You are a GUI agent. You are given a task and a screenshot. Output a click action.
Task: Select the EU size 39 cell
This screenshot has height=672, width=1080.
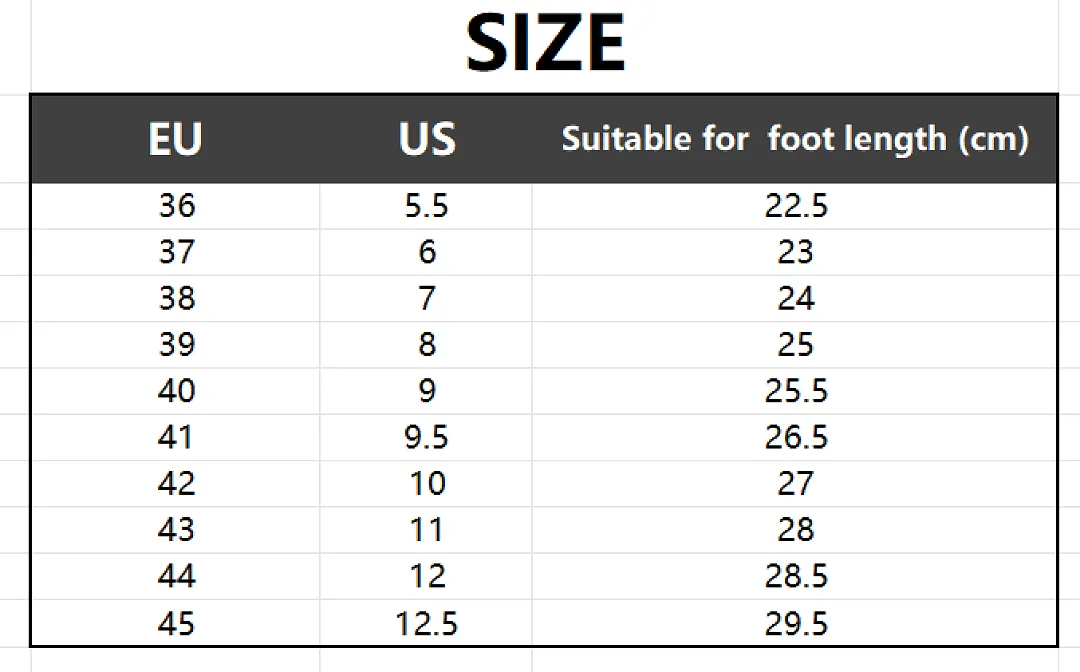tap(176, 344)
